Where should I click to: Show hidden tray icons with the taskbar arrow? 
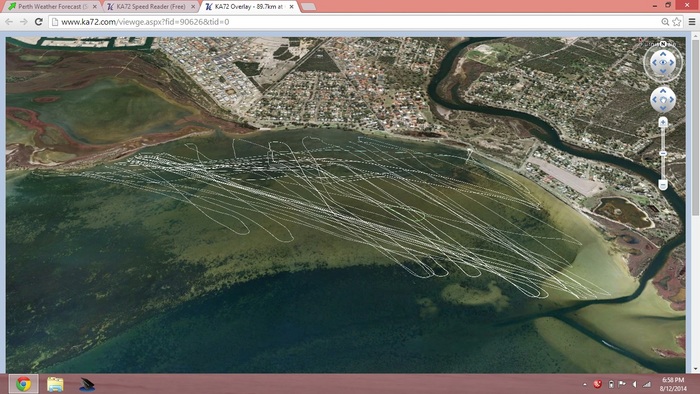tap(585, 384)
